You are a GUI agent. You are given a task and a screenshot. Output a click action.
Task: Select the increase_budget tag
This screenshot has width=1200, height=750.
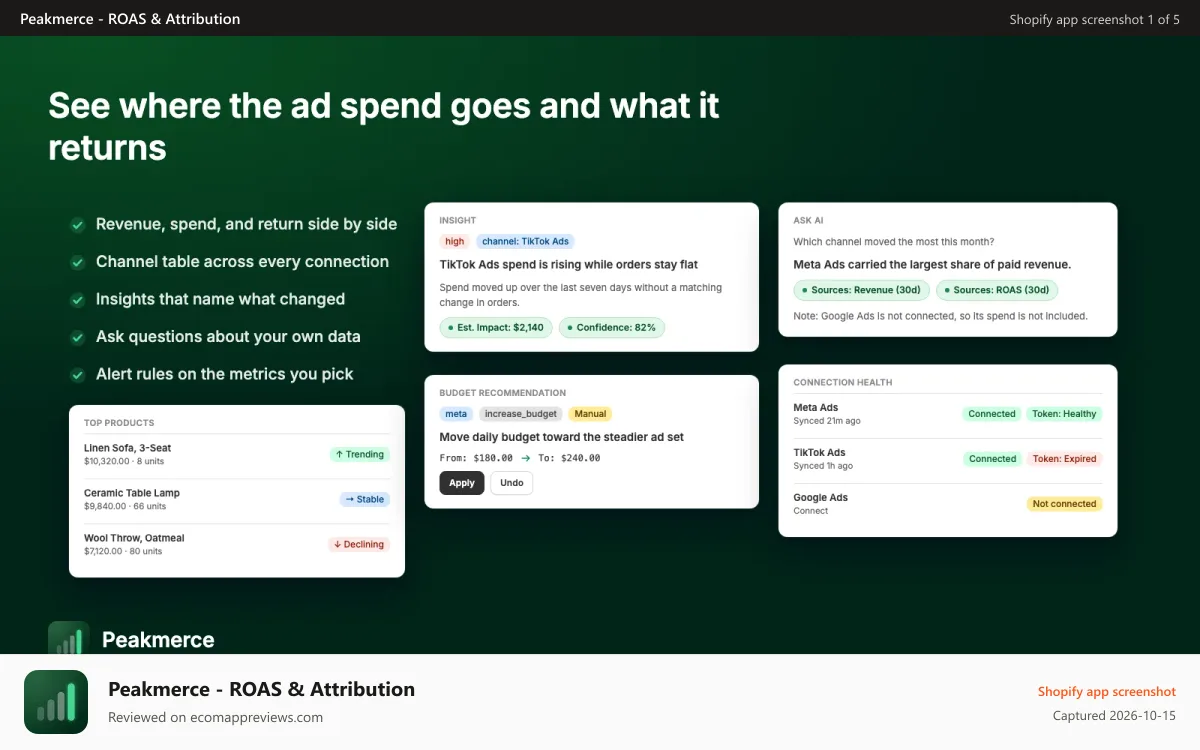pos(521,413)
